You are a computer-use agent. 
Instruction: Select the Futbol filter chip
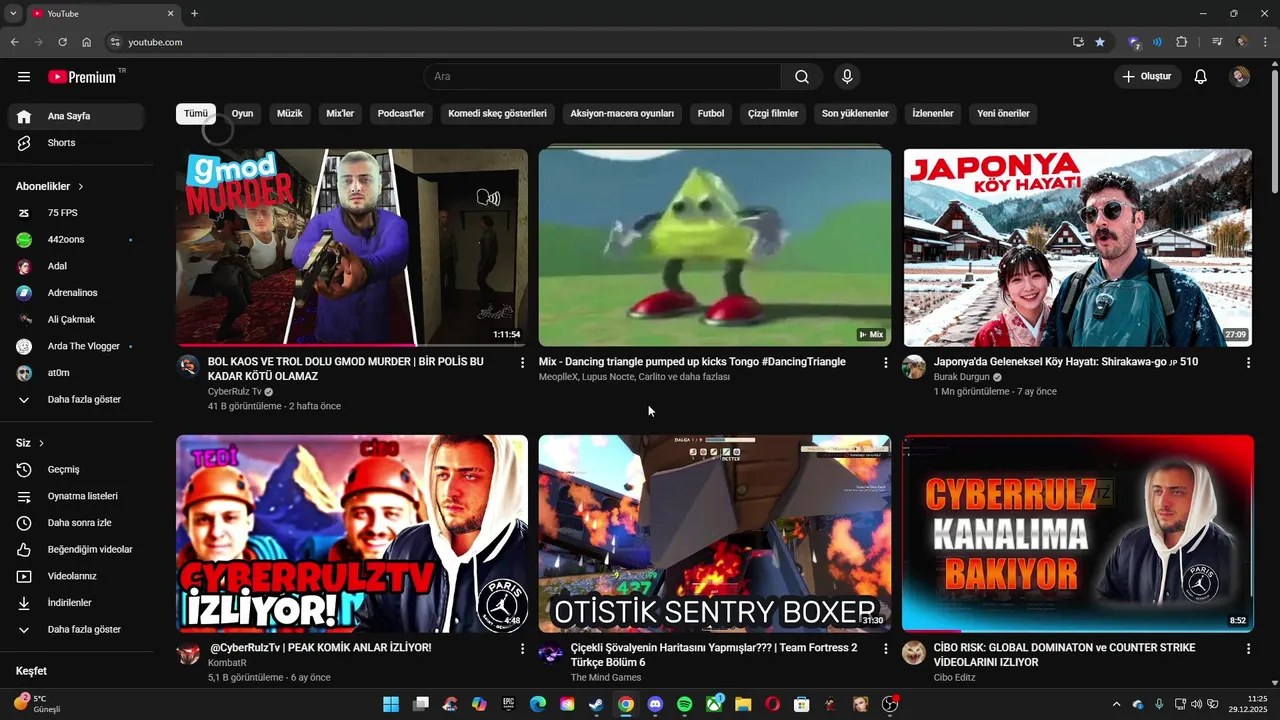pos(711,114)
